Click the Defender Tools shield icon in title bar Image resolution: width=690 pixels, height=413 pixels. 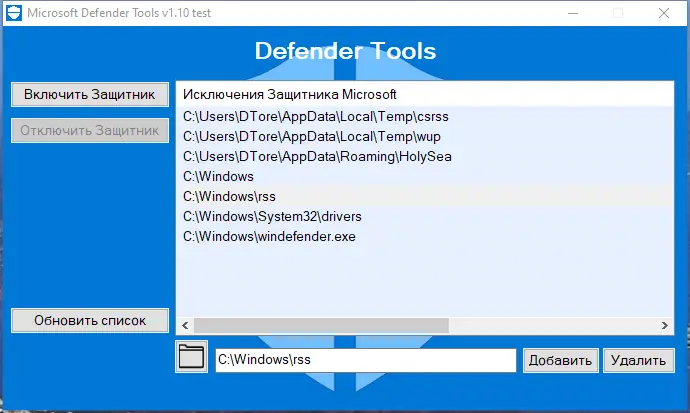(x=14, y=13)
